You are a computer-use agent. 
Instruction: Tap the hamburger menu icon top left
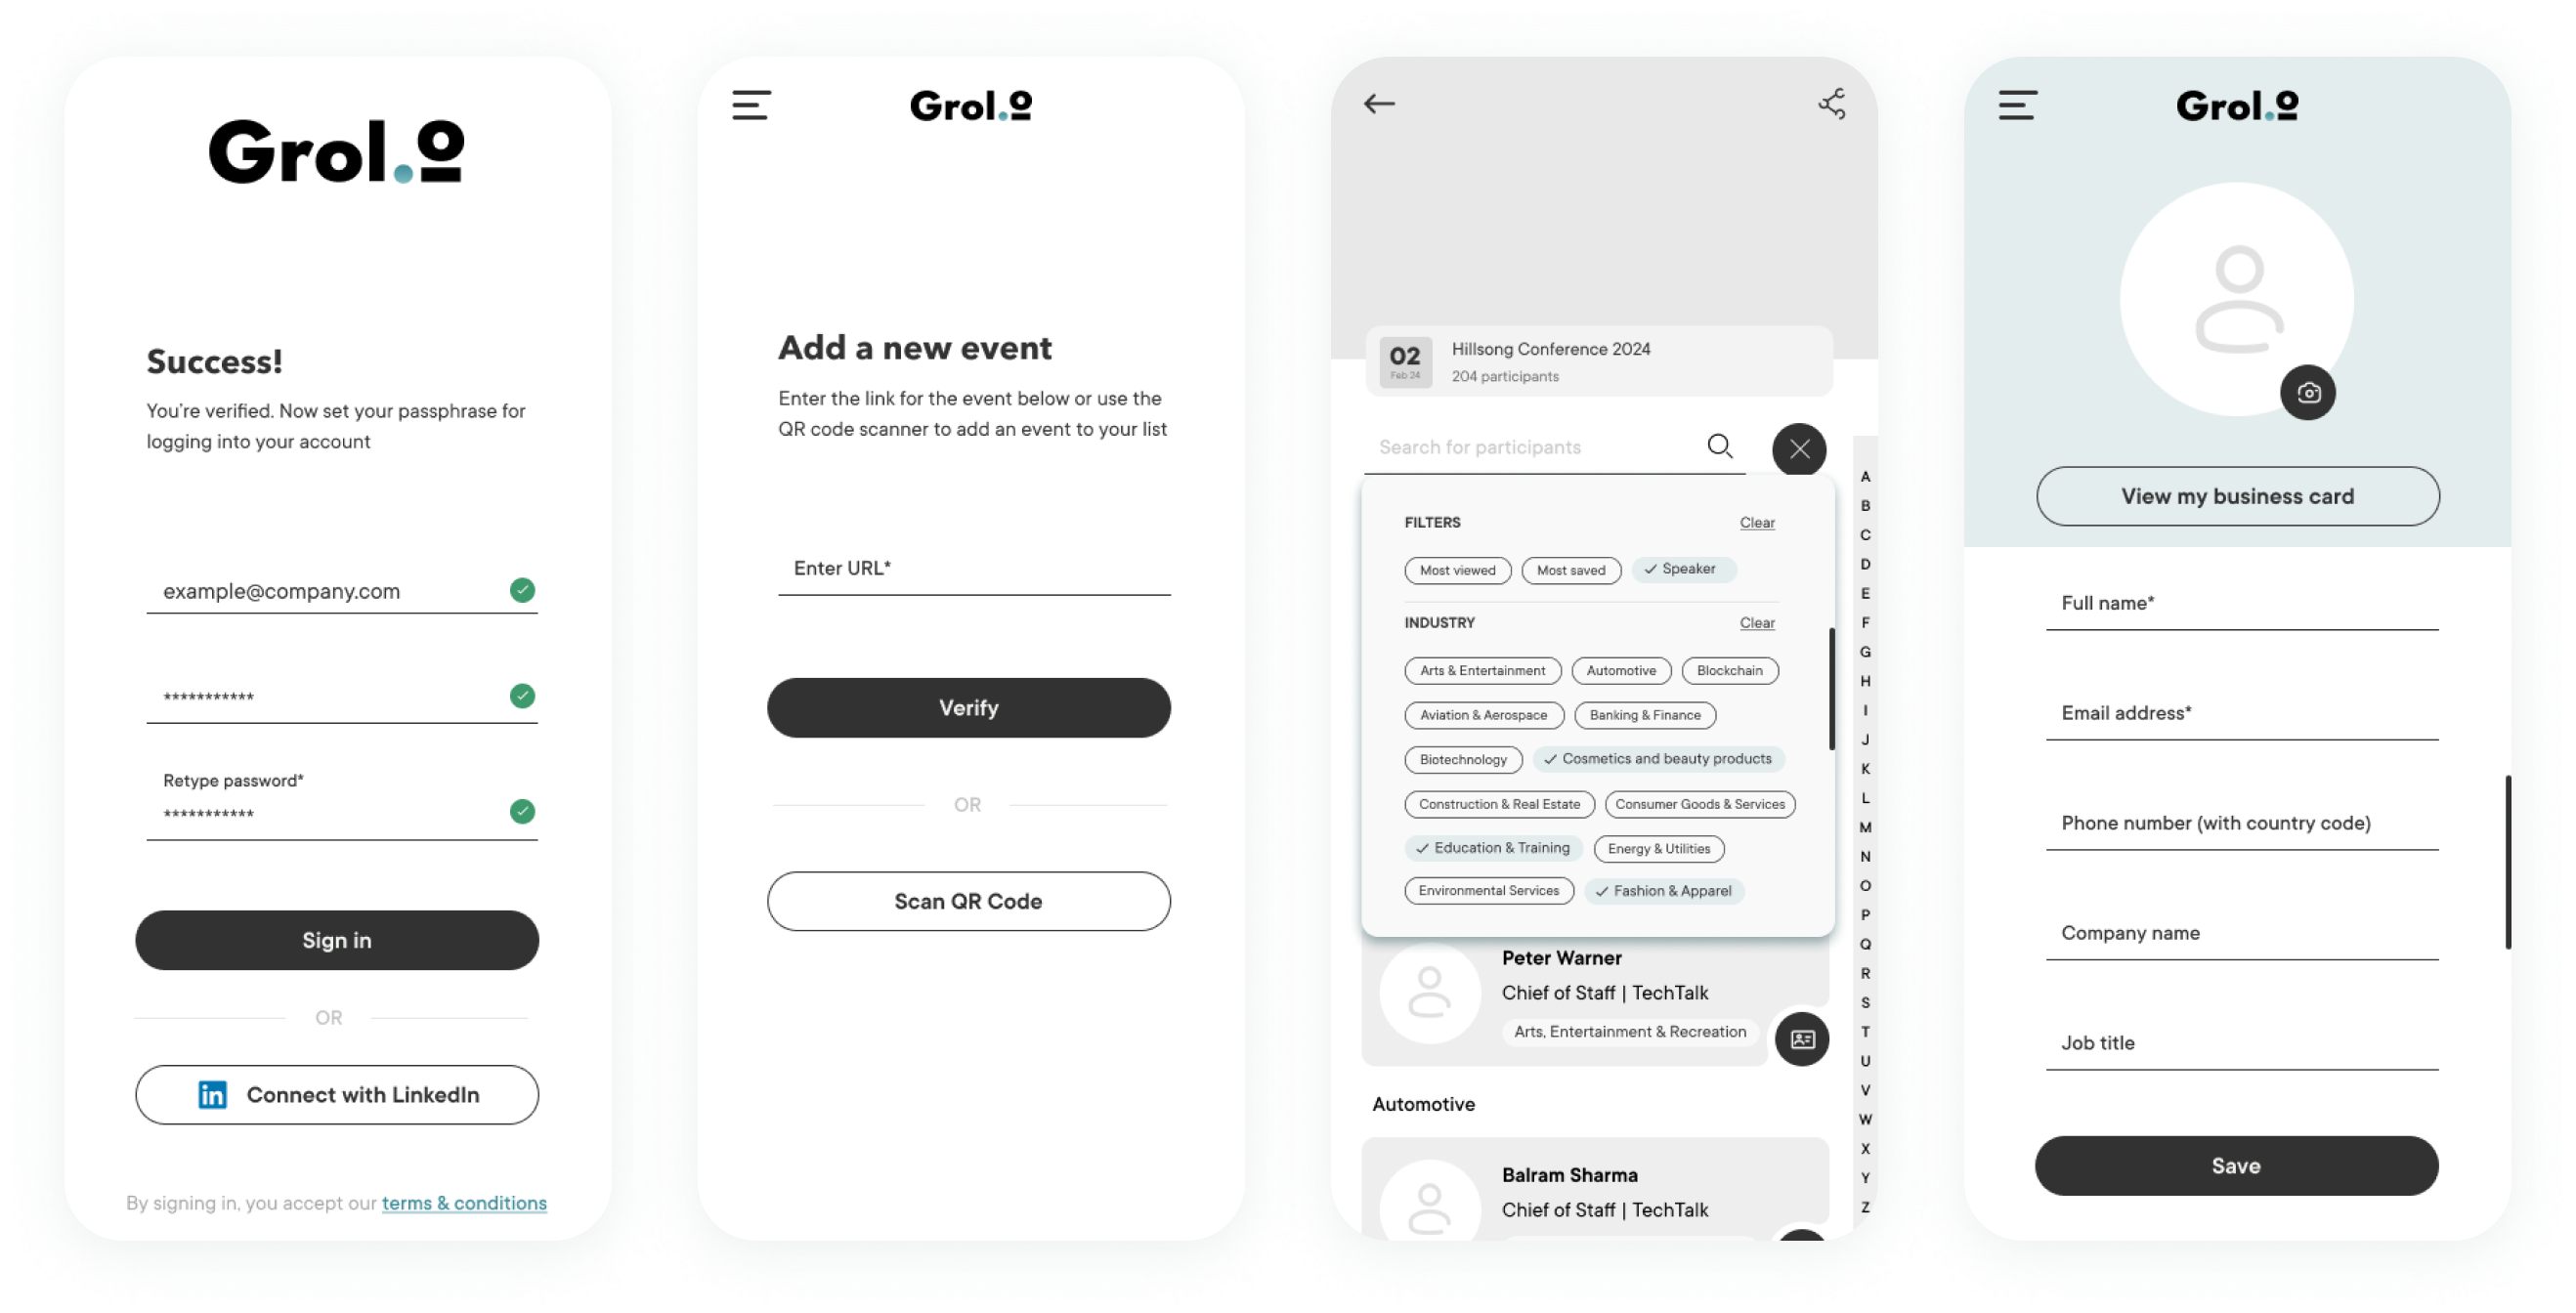click(752, 106)
